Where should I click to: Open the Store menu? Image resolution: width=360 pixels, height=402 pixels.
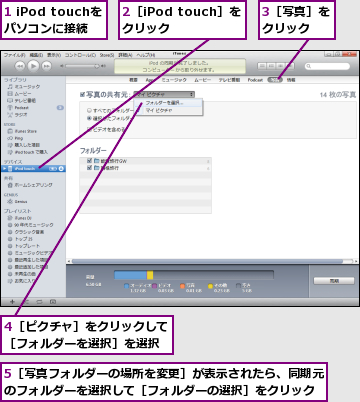107,55
